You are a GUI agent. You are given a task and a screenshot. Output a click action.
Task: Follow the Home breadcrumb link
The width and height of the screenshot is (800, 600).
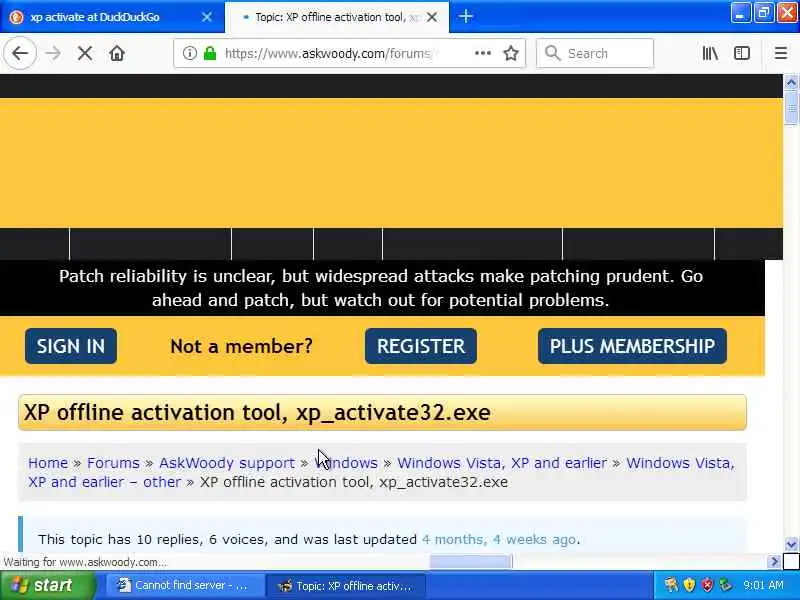tap(48, 463)
